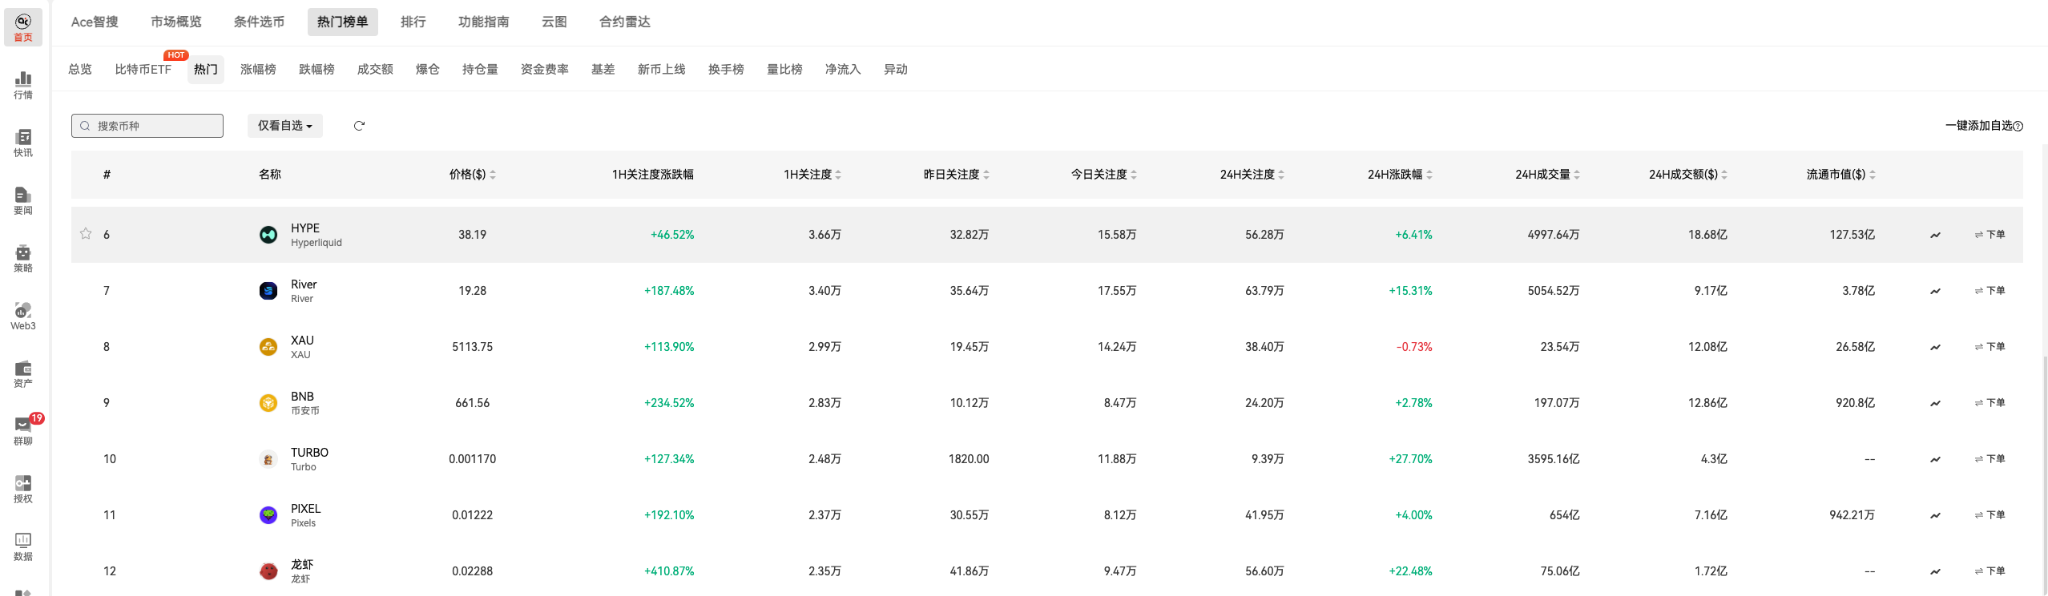Image resolution: width=2048 pixels, height=596 pixels.
Task: Open the 资产 wallet sidebar icon
Action: [x=23, y=373]
